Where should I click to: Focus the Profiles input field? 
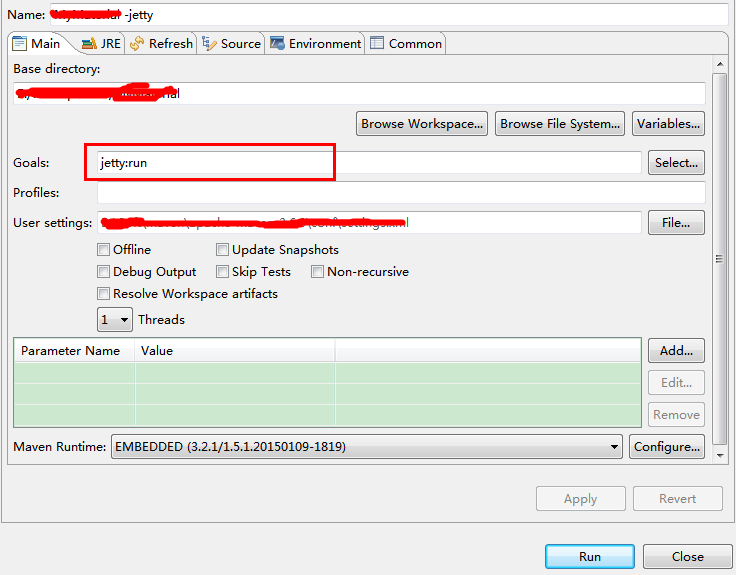click(401, 192)
